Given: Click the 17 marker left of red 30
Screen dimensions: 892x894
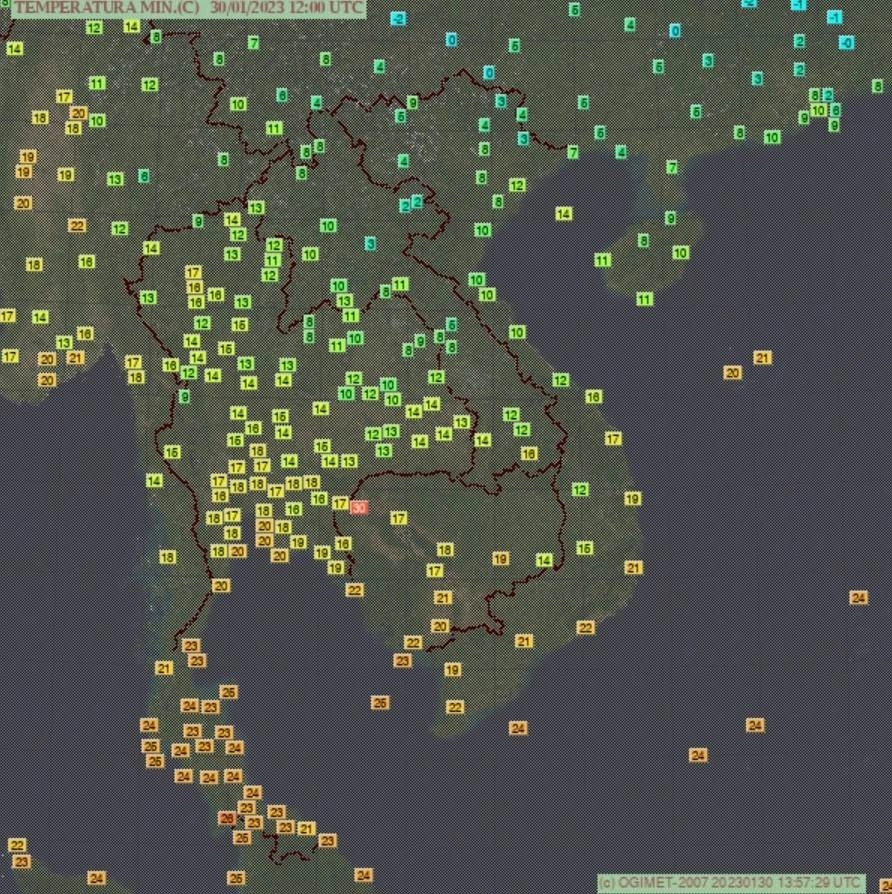Looking at the screenshot, I should (x=340, y=504).
